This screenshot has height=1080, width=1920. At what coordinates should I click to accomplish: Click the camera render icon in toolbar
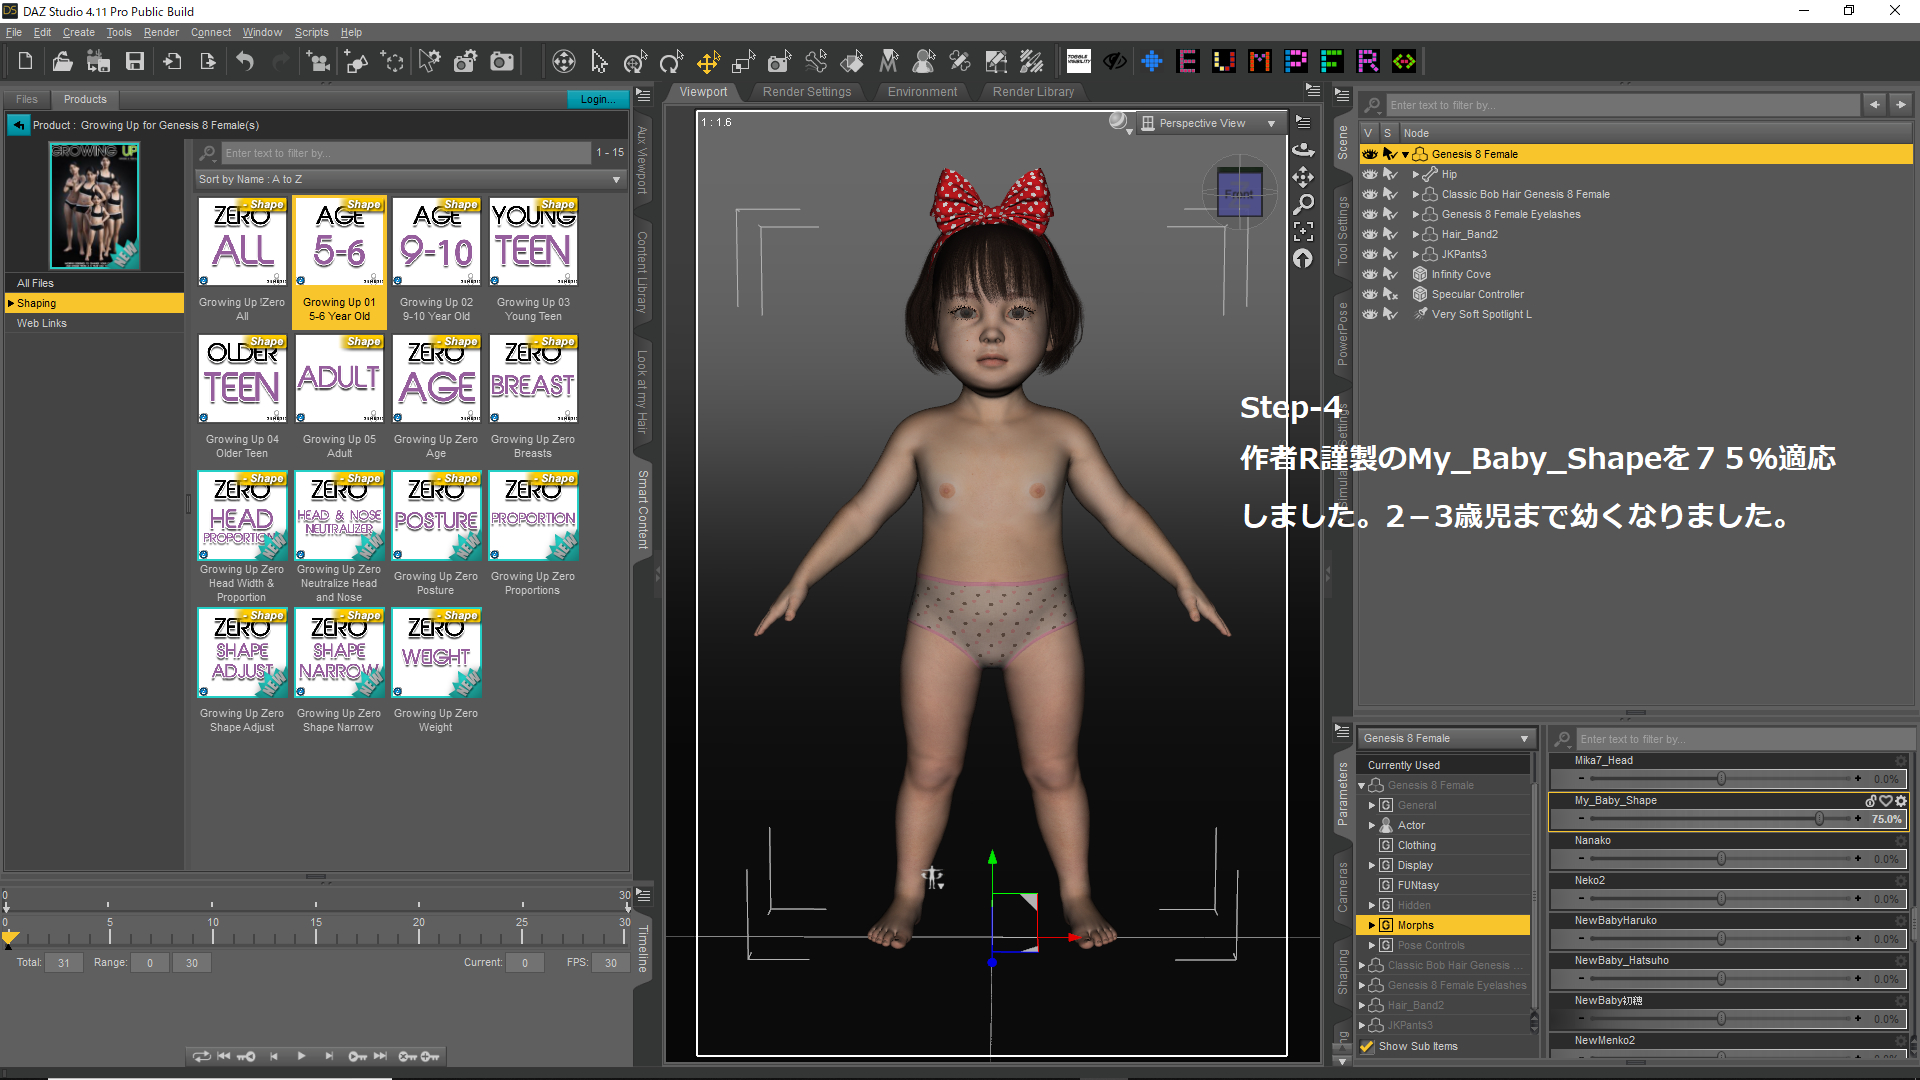point(502,62)
